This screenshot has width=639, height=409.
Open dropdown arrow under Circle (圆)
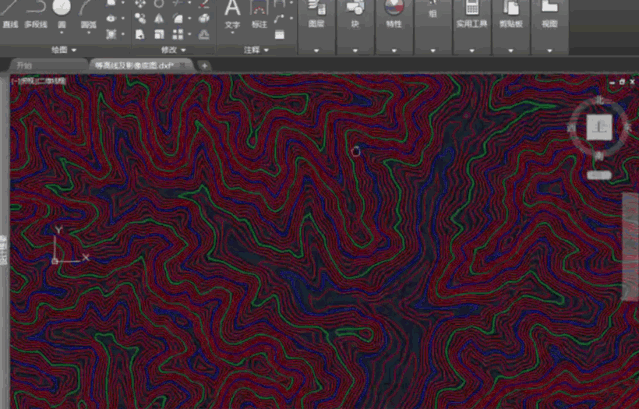[x=62, y=33]
